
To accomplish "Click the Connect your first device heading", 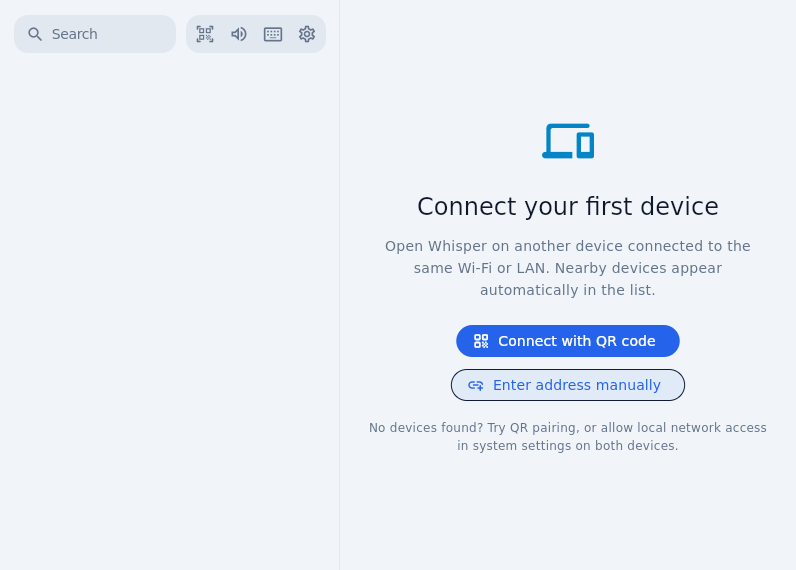I will point(568,207).
